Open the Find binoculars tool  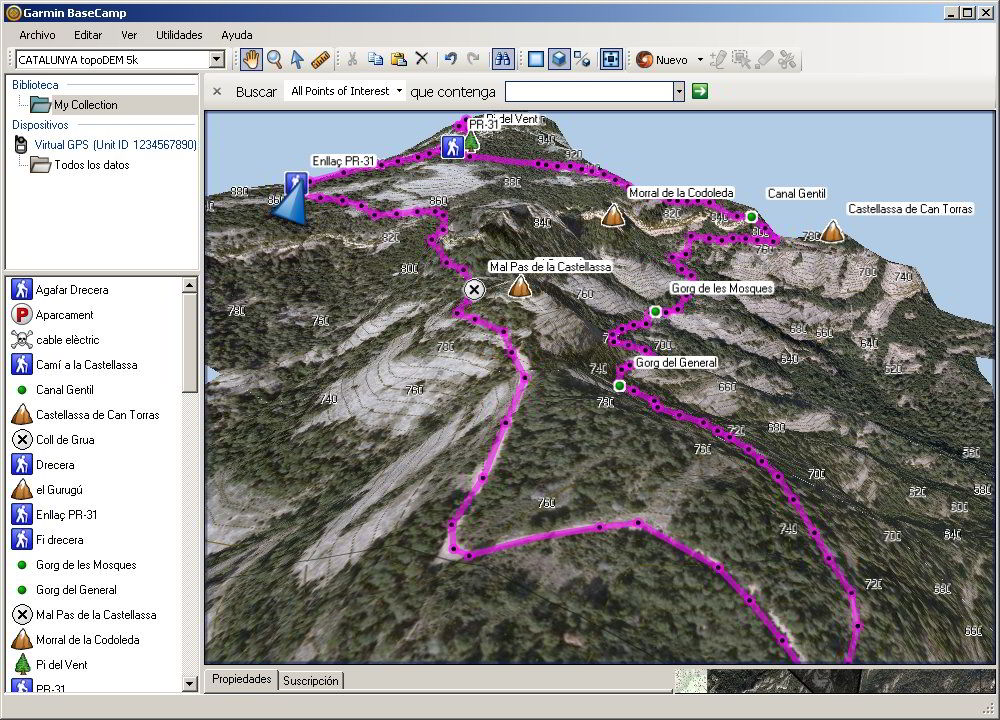tap(503, 60)
